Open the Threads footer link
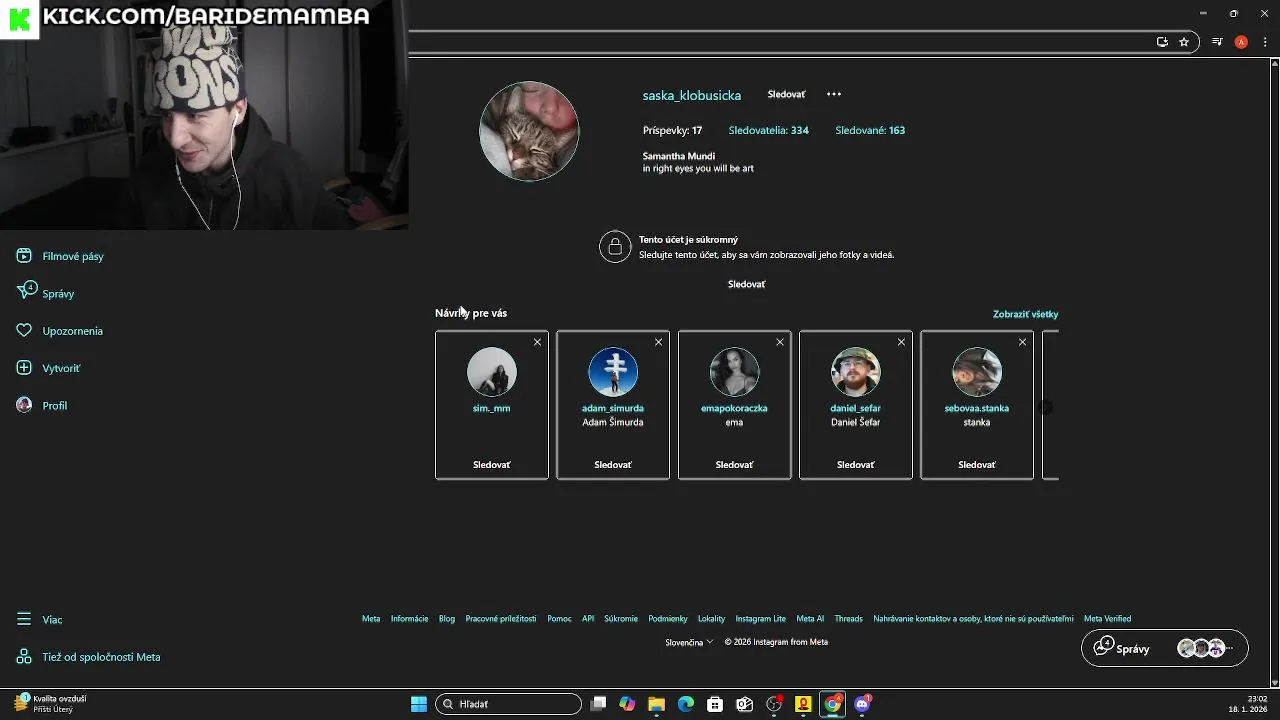The image size is (1280, 720). [x=849, y=619]
